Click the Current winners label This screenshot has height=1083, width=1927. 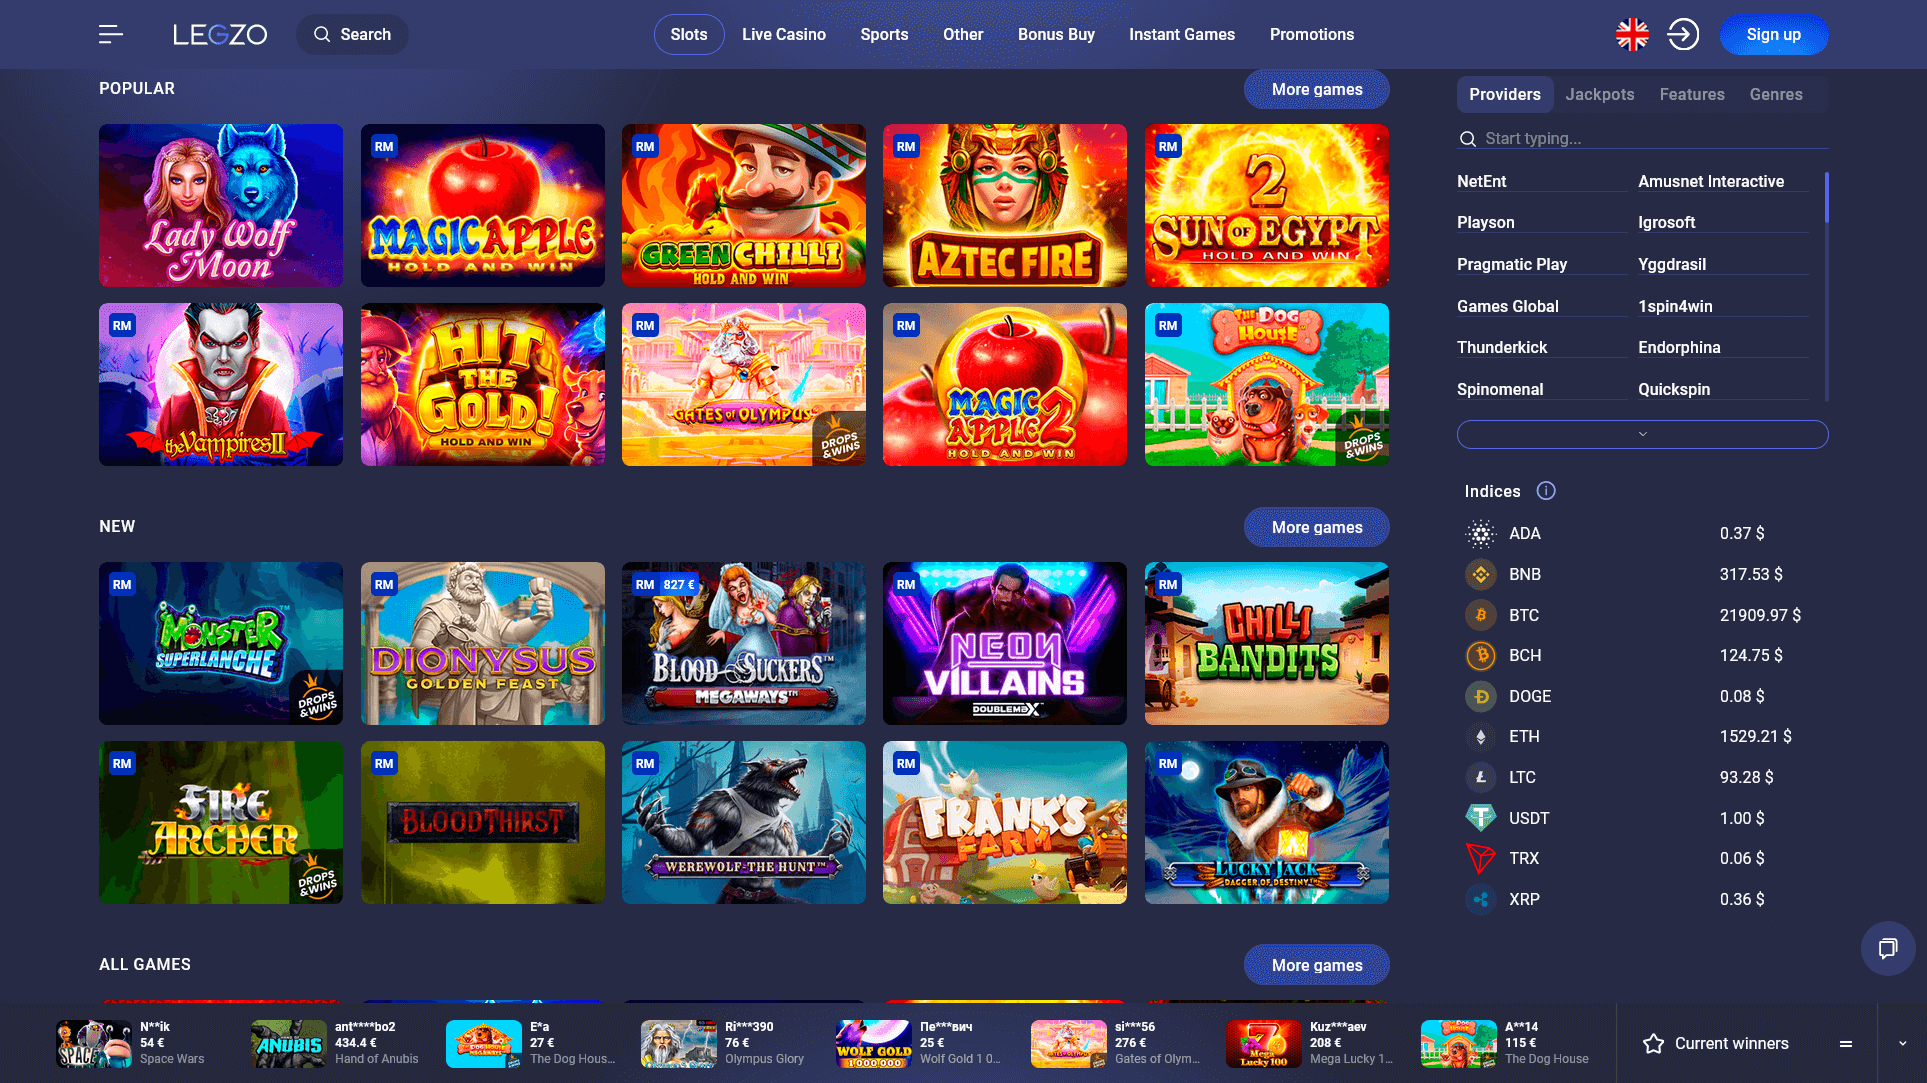pyautogui.click(x=1732, y=1044)
